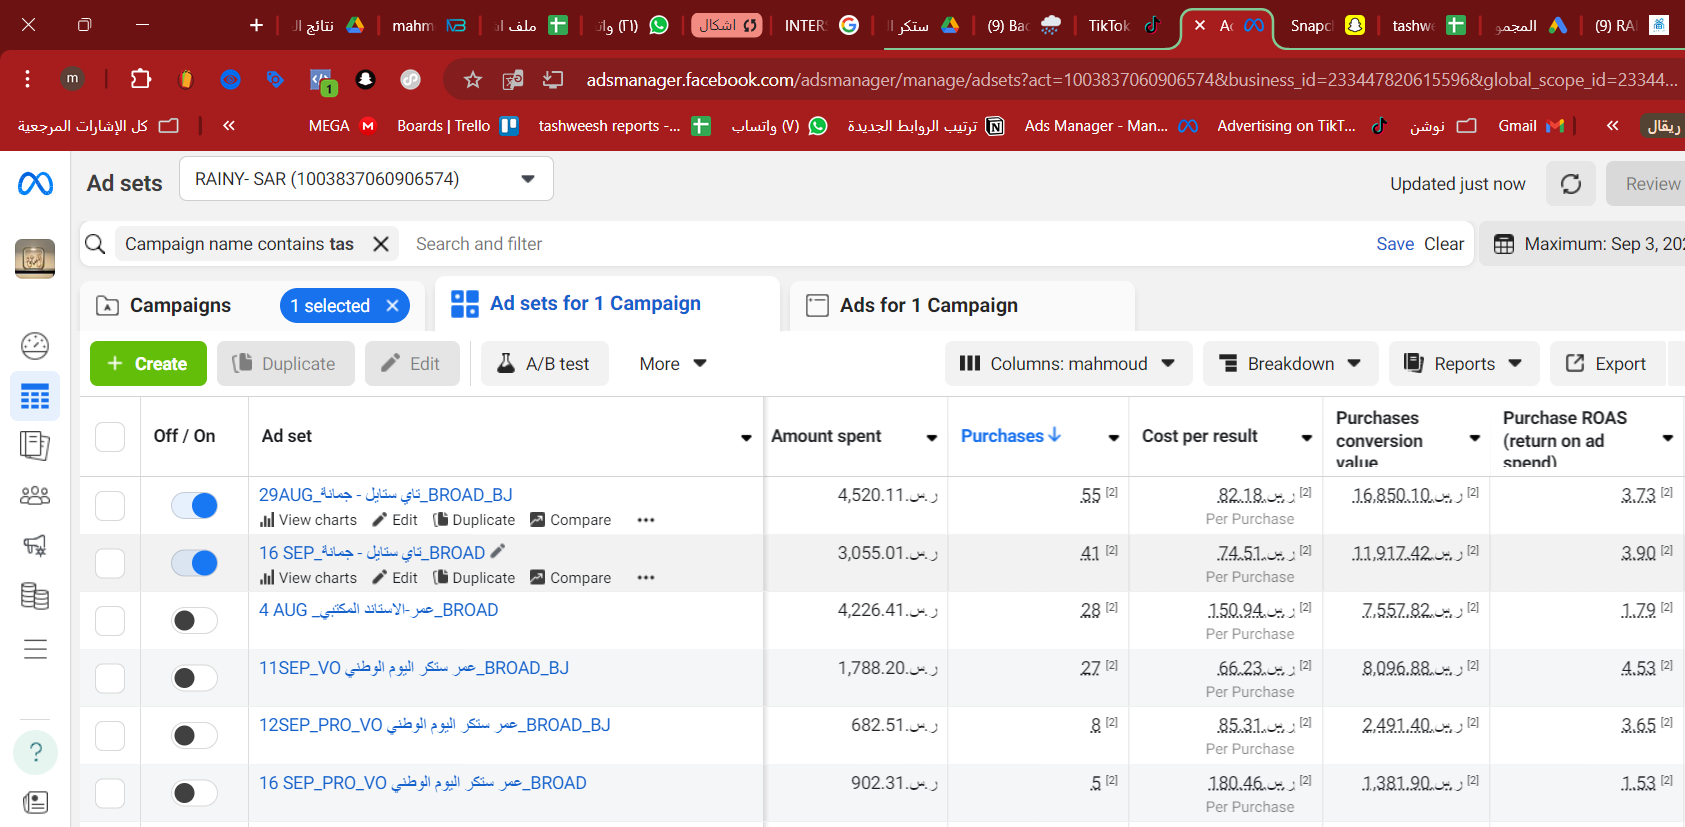Select the campaigns table icon in sidebar
This screenshot has height=827, width=1685.
[35, 397]
